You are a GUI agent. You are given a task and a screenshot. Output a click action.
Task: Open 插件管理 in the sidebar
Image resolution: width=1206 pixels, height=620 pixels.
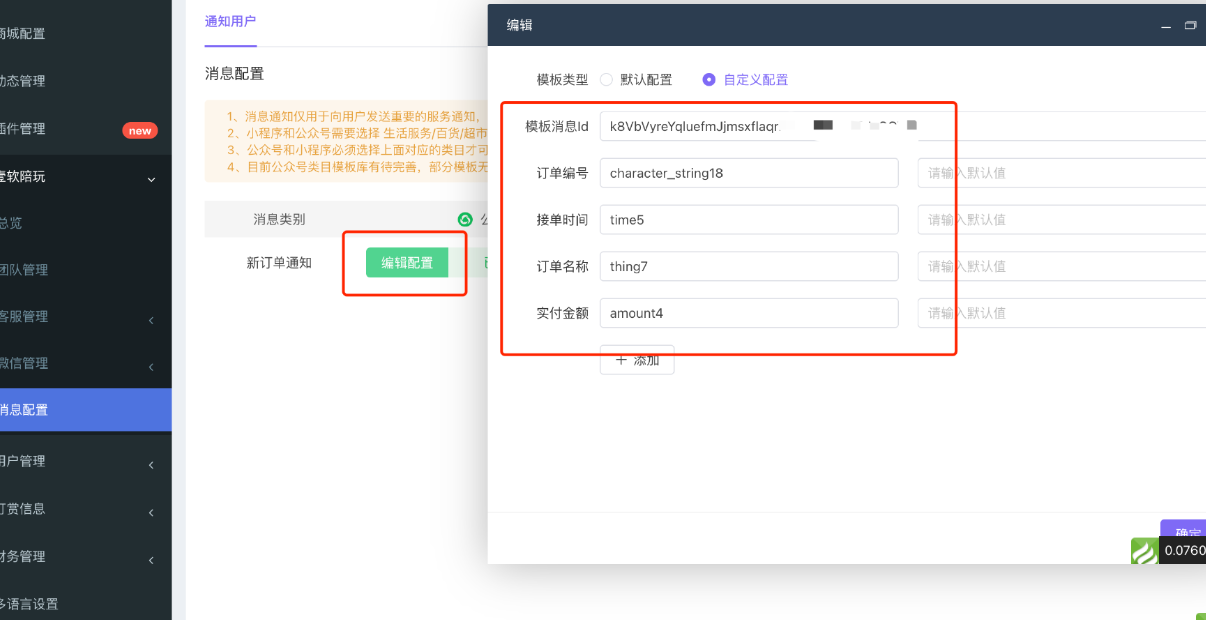point(85,129)
